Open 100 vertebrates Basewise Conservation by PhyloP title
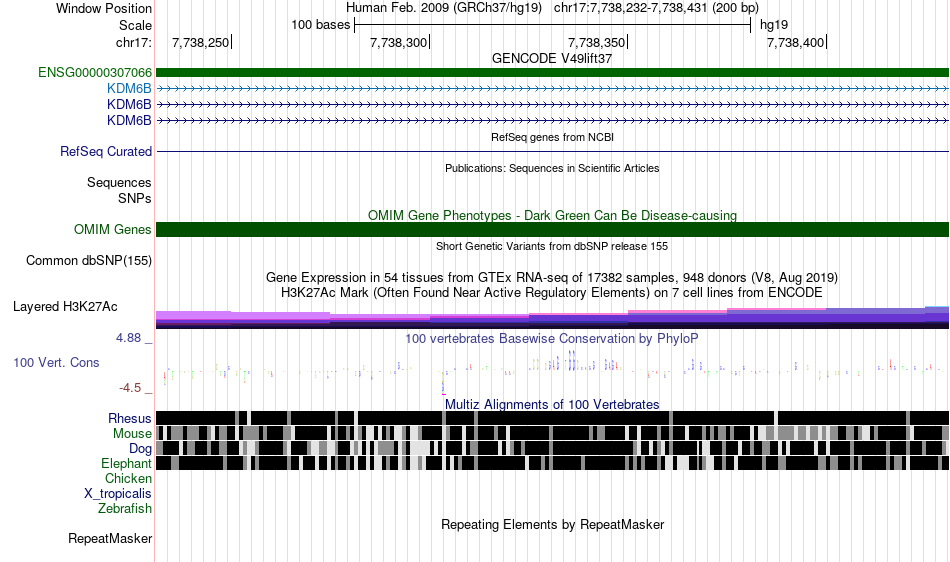This screenshot has width=950, height=562. [552, 339]
